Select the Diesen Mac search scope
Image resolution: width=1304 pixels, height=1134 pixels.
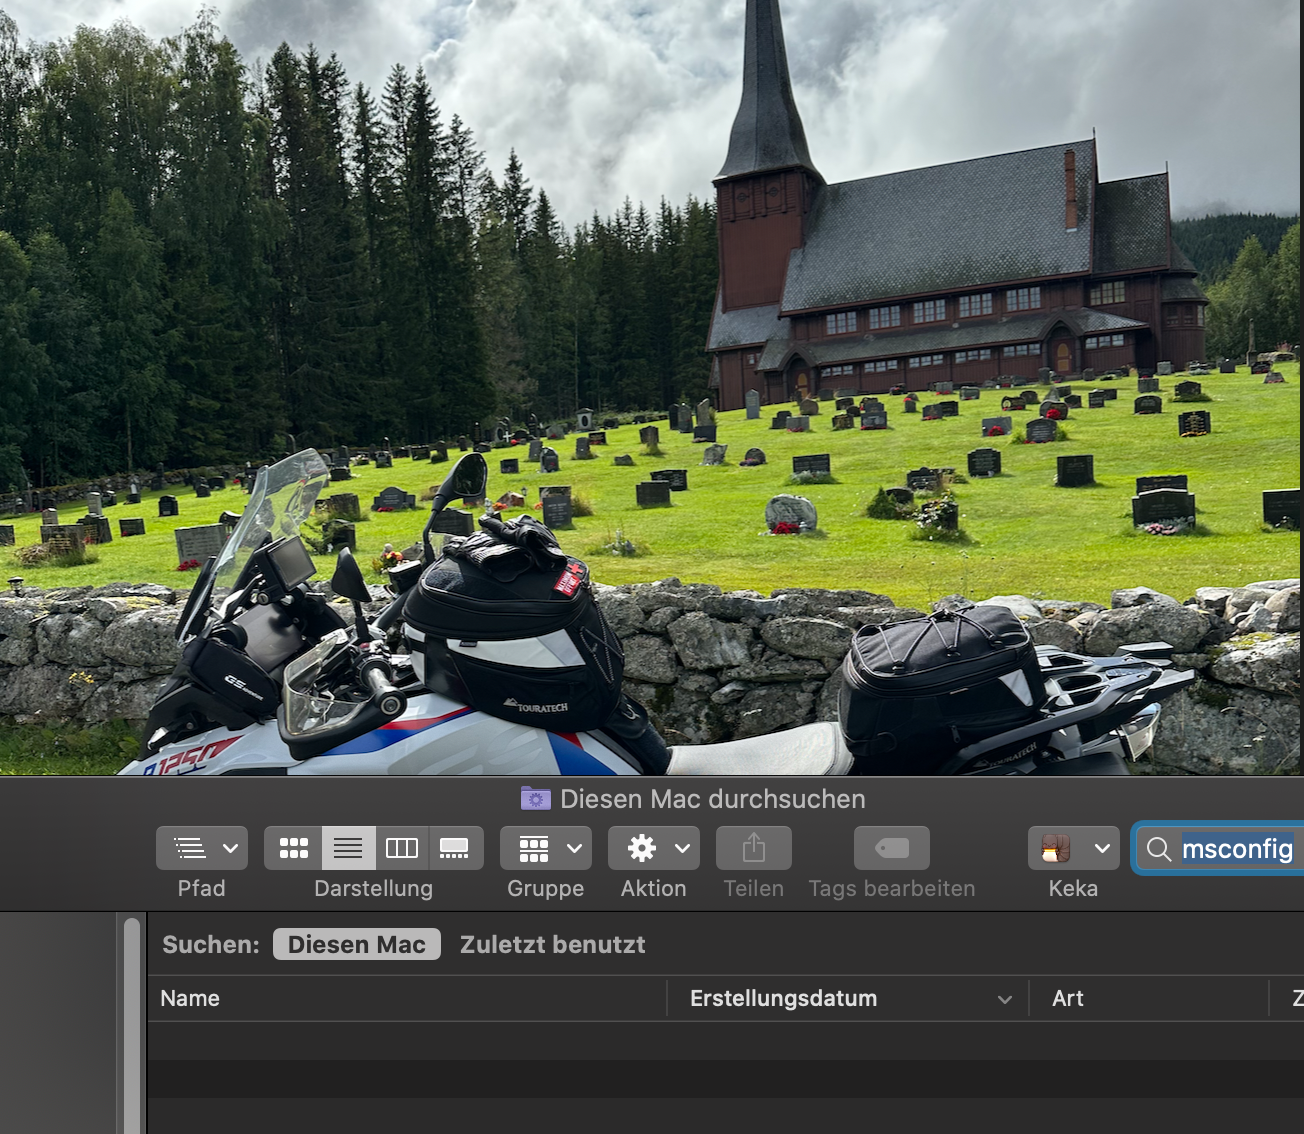(x=357, y=945)
